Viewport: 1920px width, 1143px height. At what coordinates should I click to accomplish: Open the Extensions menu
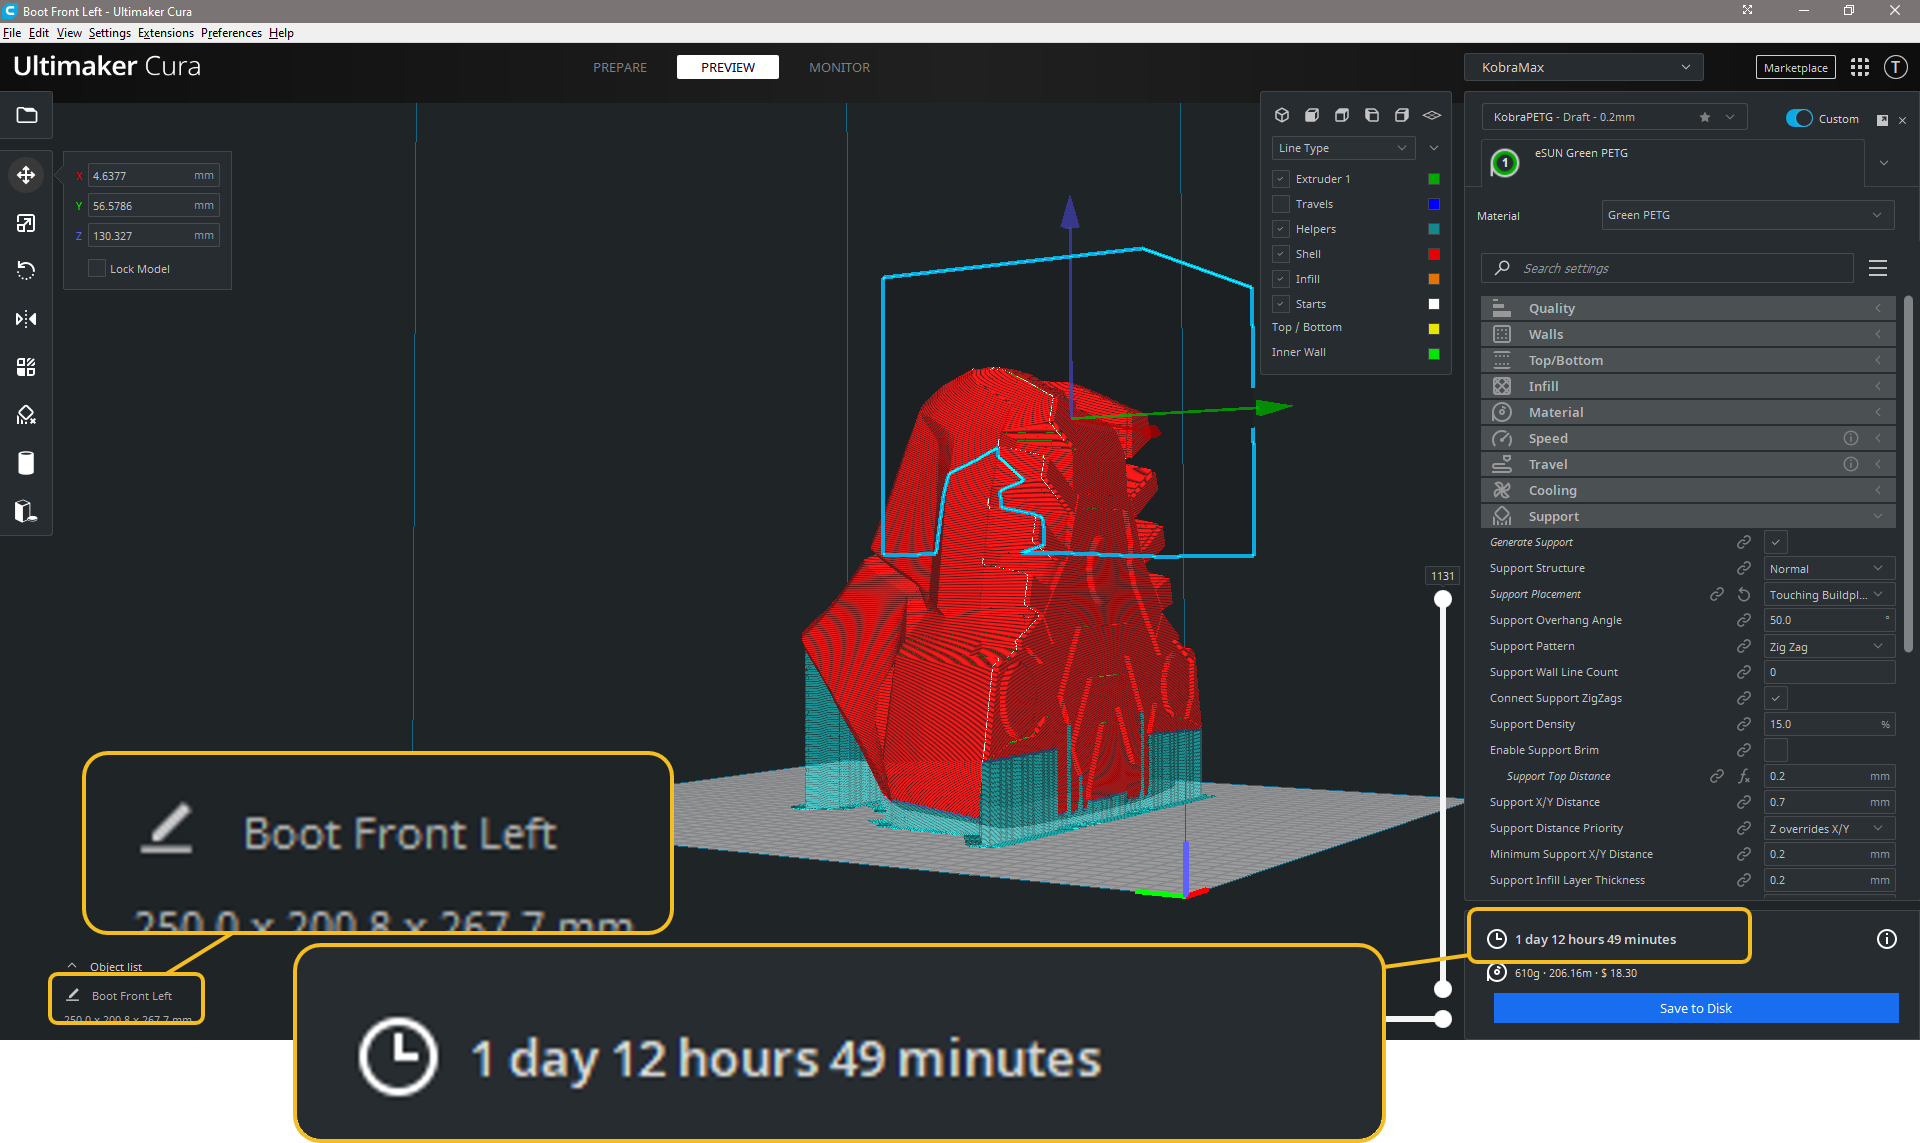166,33
